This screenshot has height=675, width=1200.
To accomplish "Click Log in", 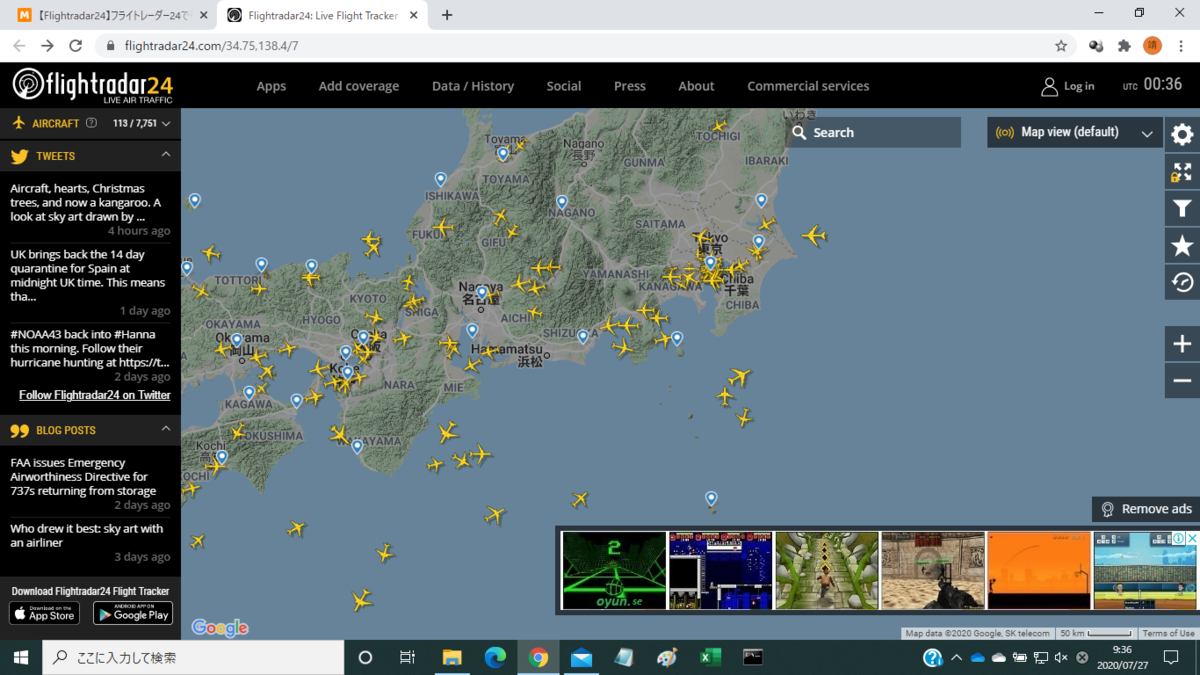I will click(1079, 86).
